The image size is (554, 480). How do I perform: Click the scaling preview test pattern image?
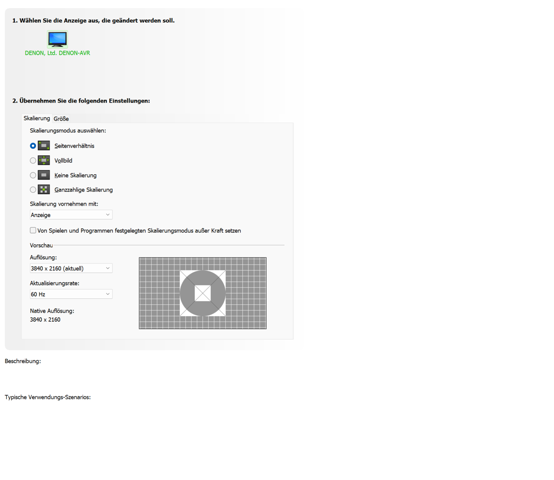(203, 293)
